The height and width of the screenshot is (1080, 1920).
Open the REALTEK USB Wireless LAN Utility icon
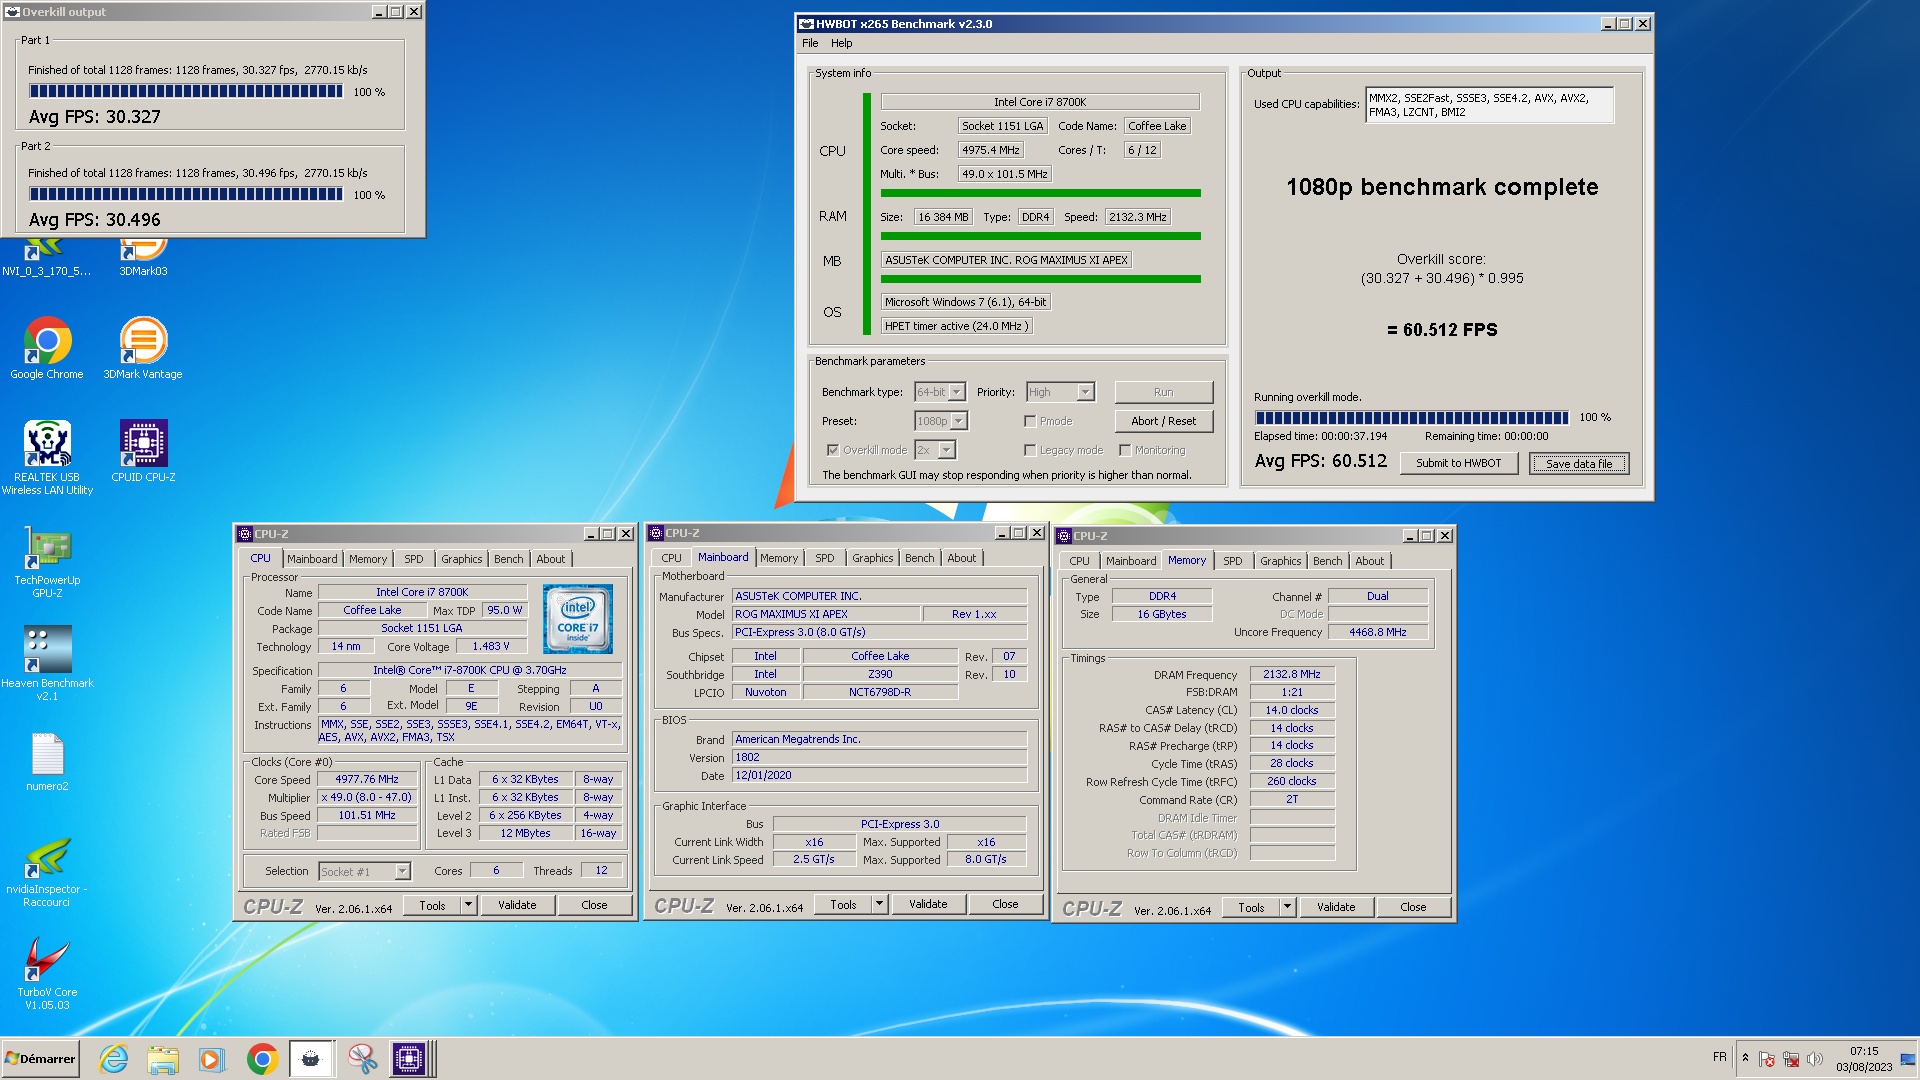47,457
